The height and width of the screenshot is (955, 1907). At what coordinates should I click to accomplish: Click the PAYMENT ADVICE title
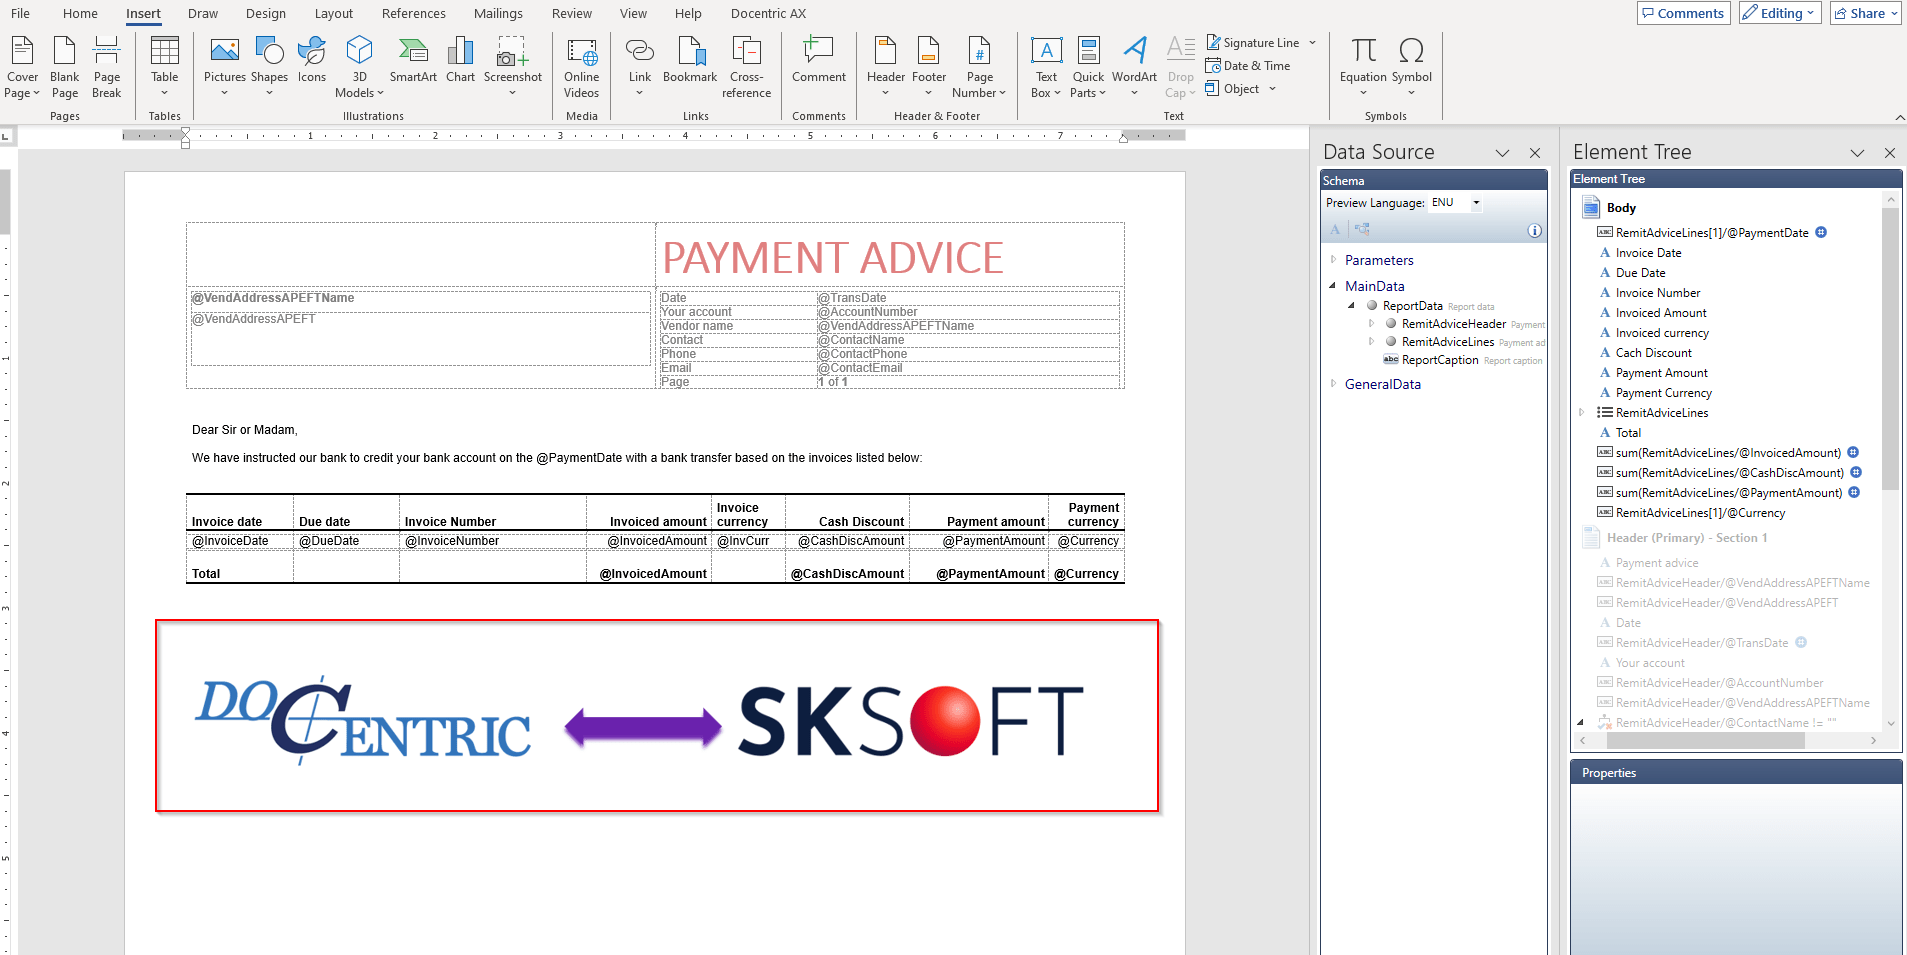pos(833,258)
